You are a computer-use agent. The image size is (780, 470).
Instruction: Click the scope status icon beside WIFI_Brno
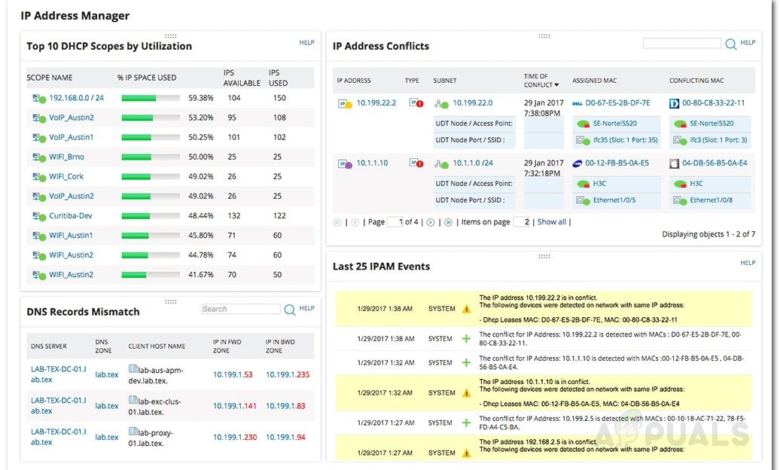click(39, 157)
